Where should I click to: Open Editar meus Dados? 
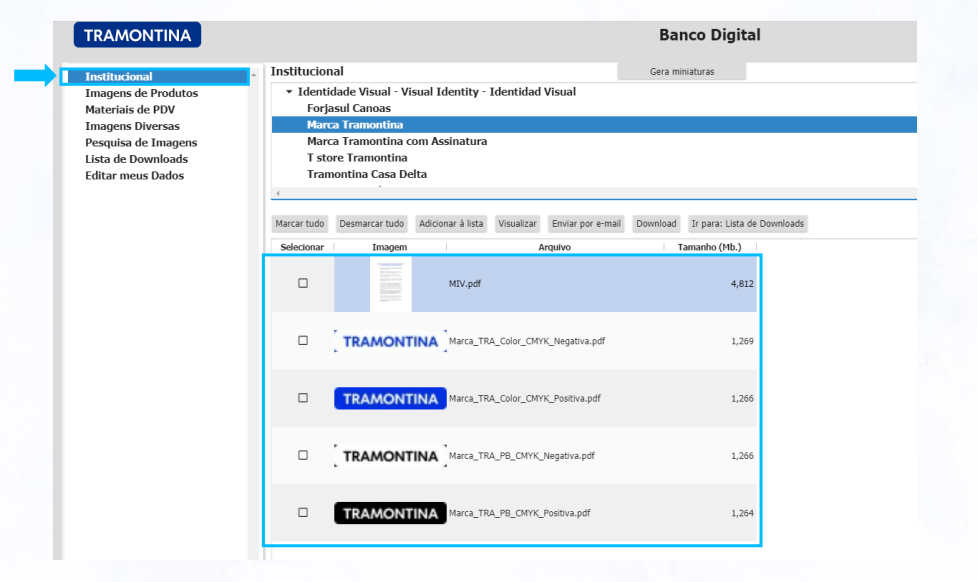pos(135,175)
